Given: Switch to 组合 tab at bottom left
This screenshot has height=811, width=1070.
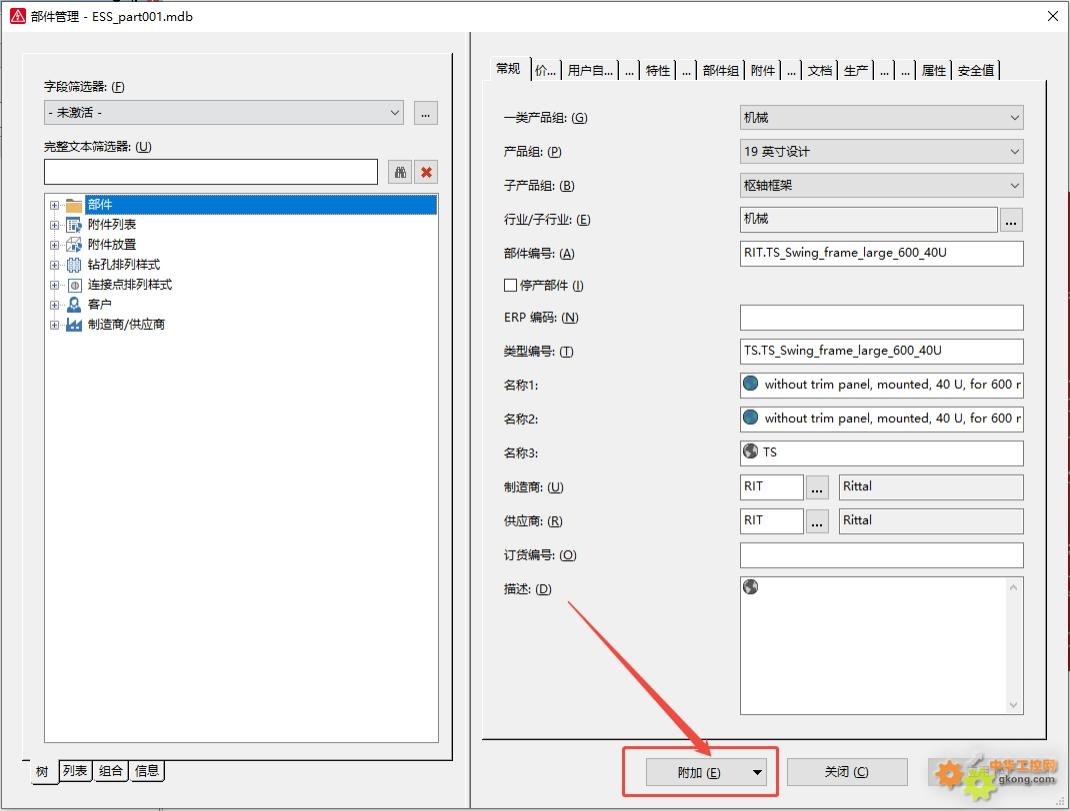Looking at the screenshot, I should [x=111, y=771].
